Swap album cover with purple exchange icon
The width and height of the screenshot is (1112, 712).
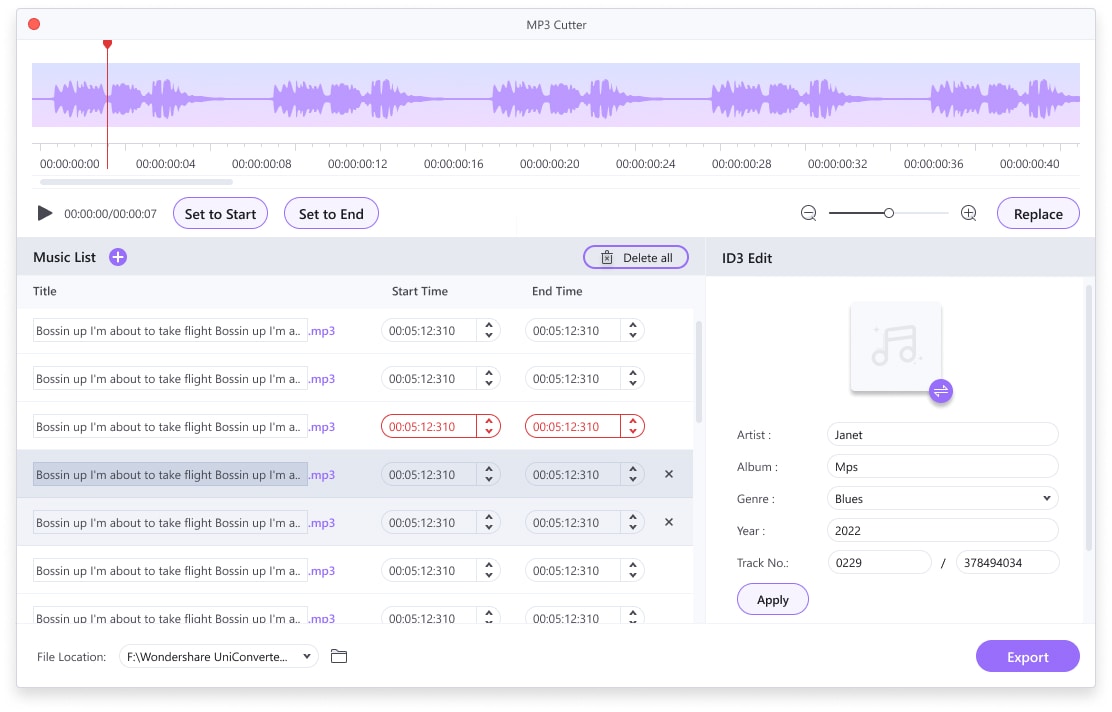tap(941, 391)
